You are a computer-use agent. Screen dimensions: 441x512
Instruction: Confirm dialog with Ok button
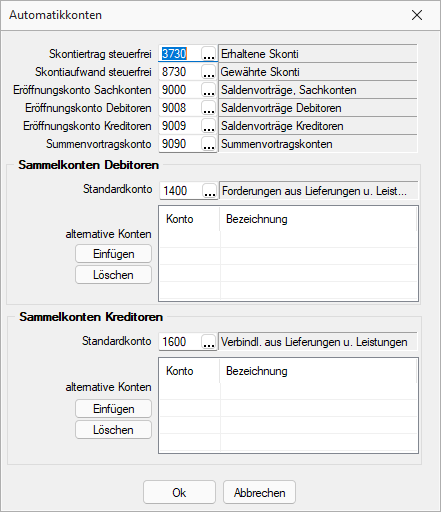click(x=179, y=492)
